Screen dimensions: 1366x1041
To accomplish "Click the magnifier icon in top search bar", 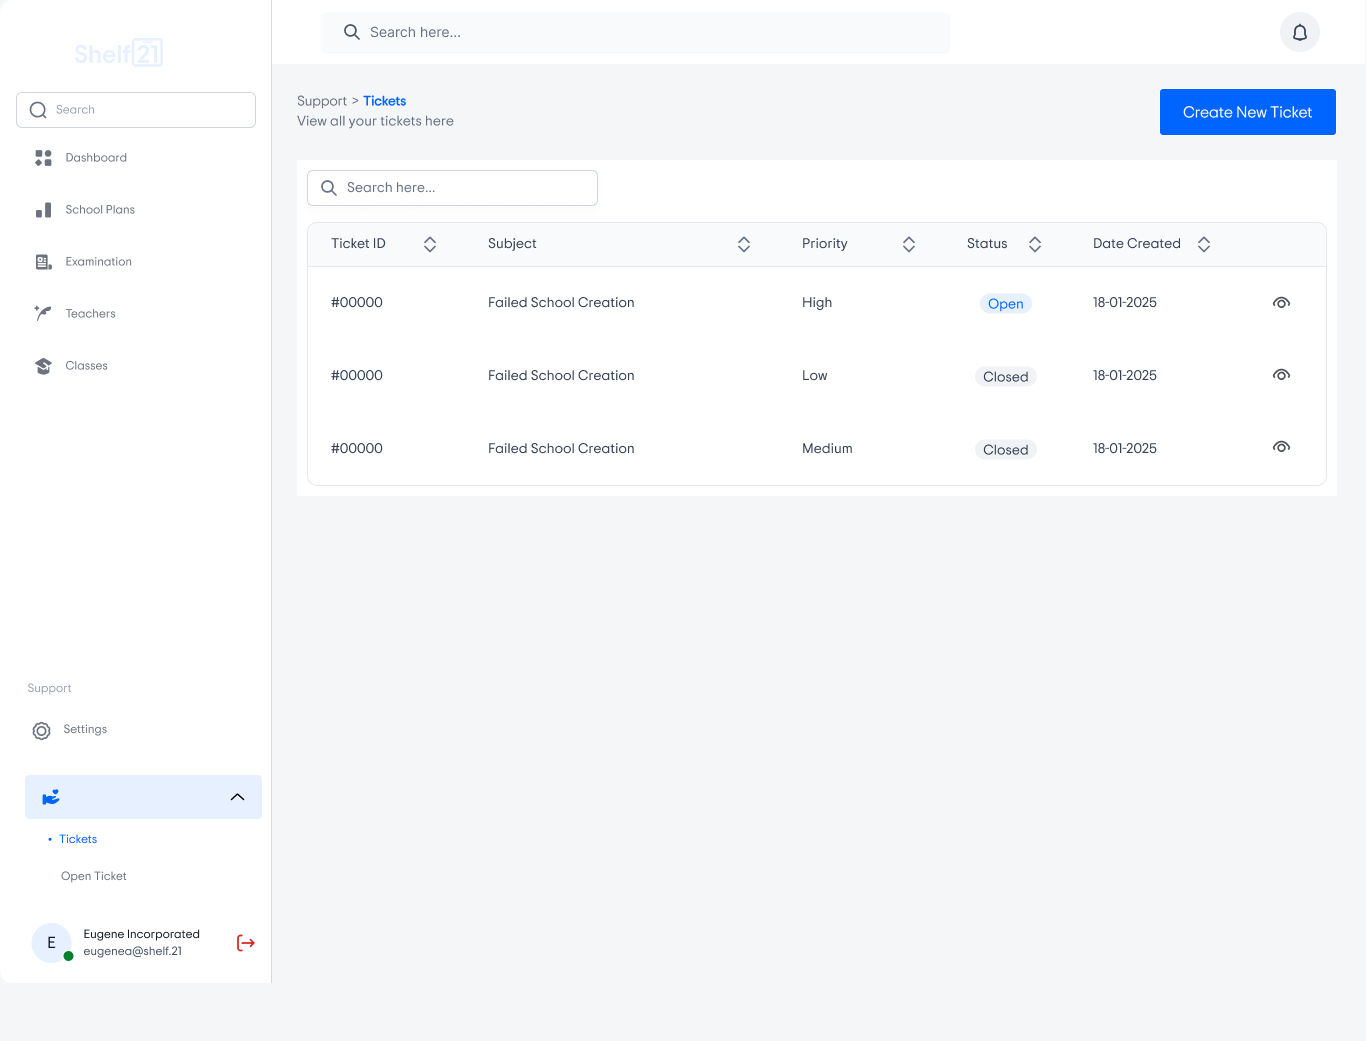I will click(352, 32).
